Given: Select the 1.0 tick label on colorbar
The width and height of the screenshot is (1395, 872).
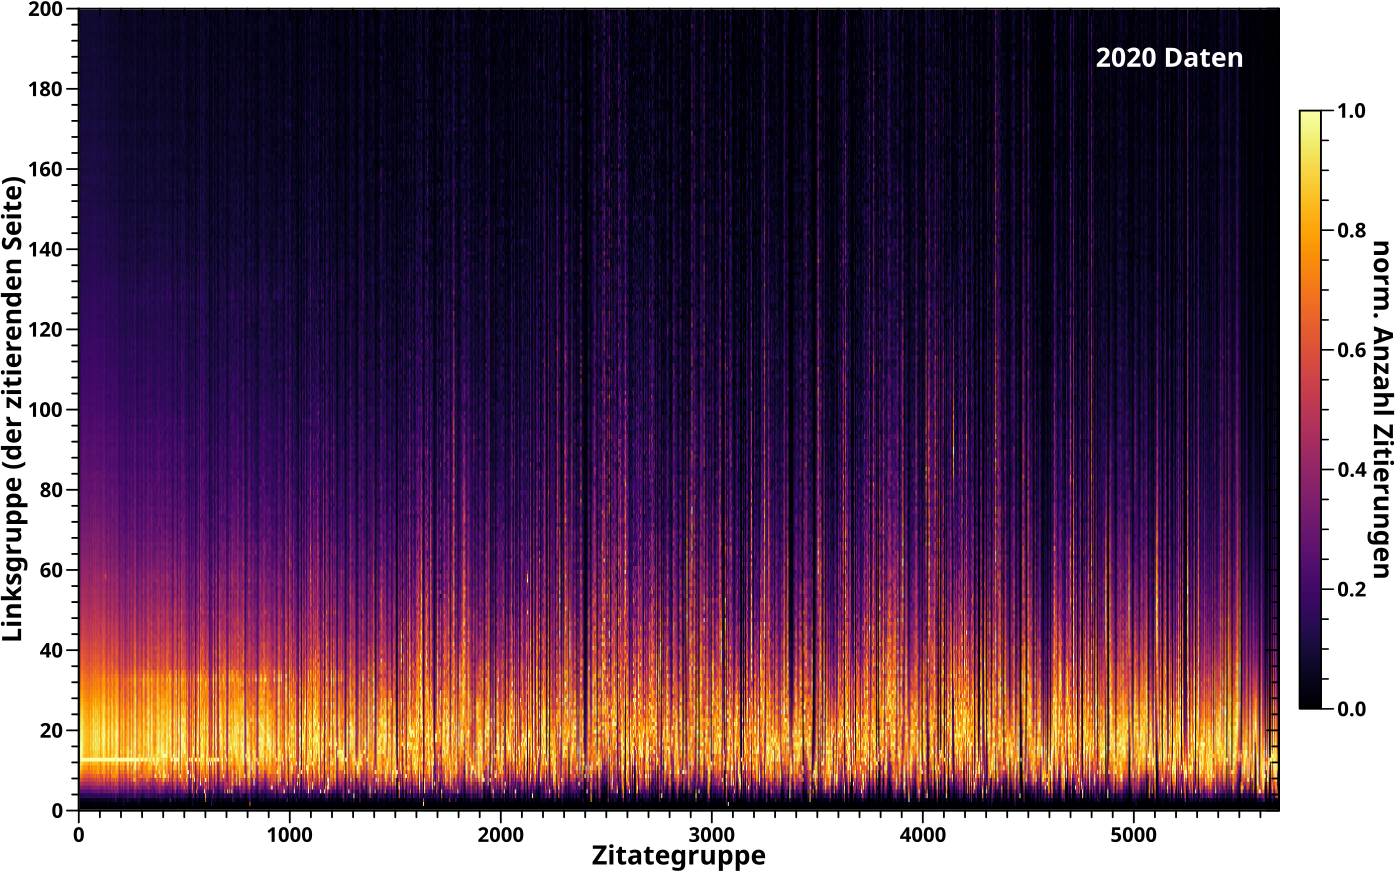Looking at the screenshot, I should [x=1351, y=110].
